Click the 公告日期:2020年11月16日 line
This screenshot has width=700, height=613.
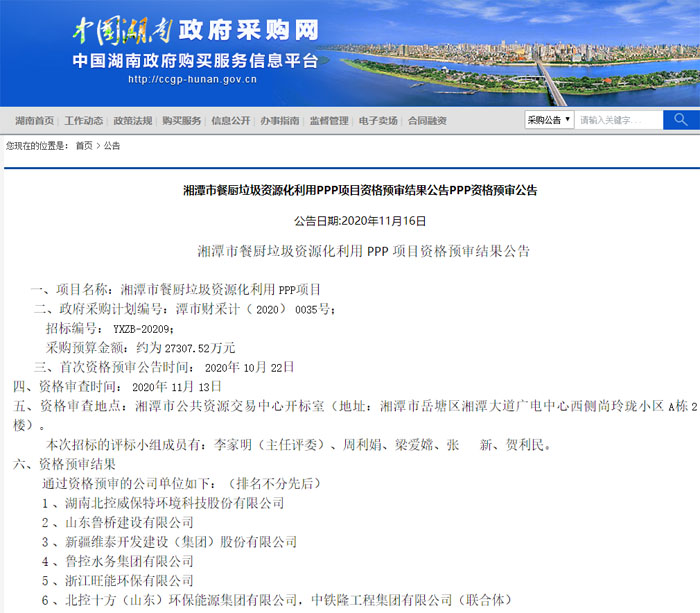tap(360, 221)
